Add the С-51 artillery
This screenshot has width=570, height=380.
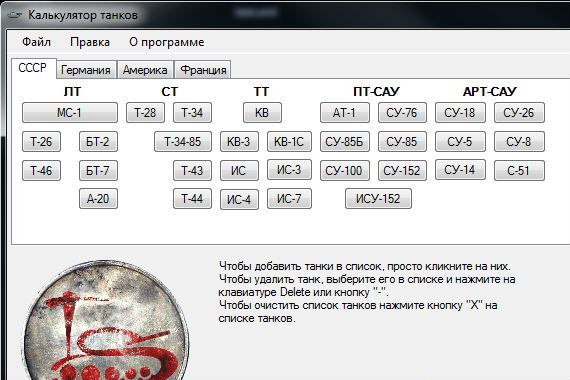click(519, 171)
